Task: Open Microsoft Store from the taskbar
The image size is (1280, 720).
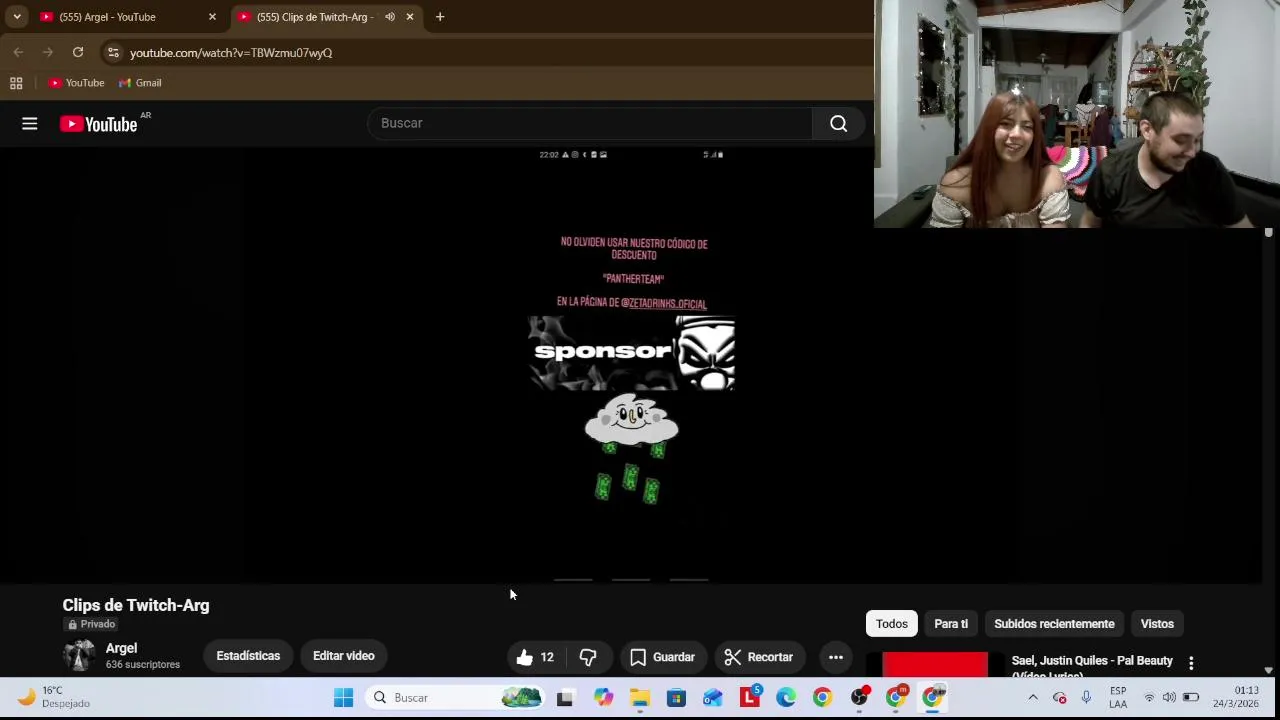Action: click(x=676, y=698)
